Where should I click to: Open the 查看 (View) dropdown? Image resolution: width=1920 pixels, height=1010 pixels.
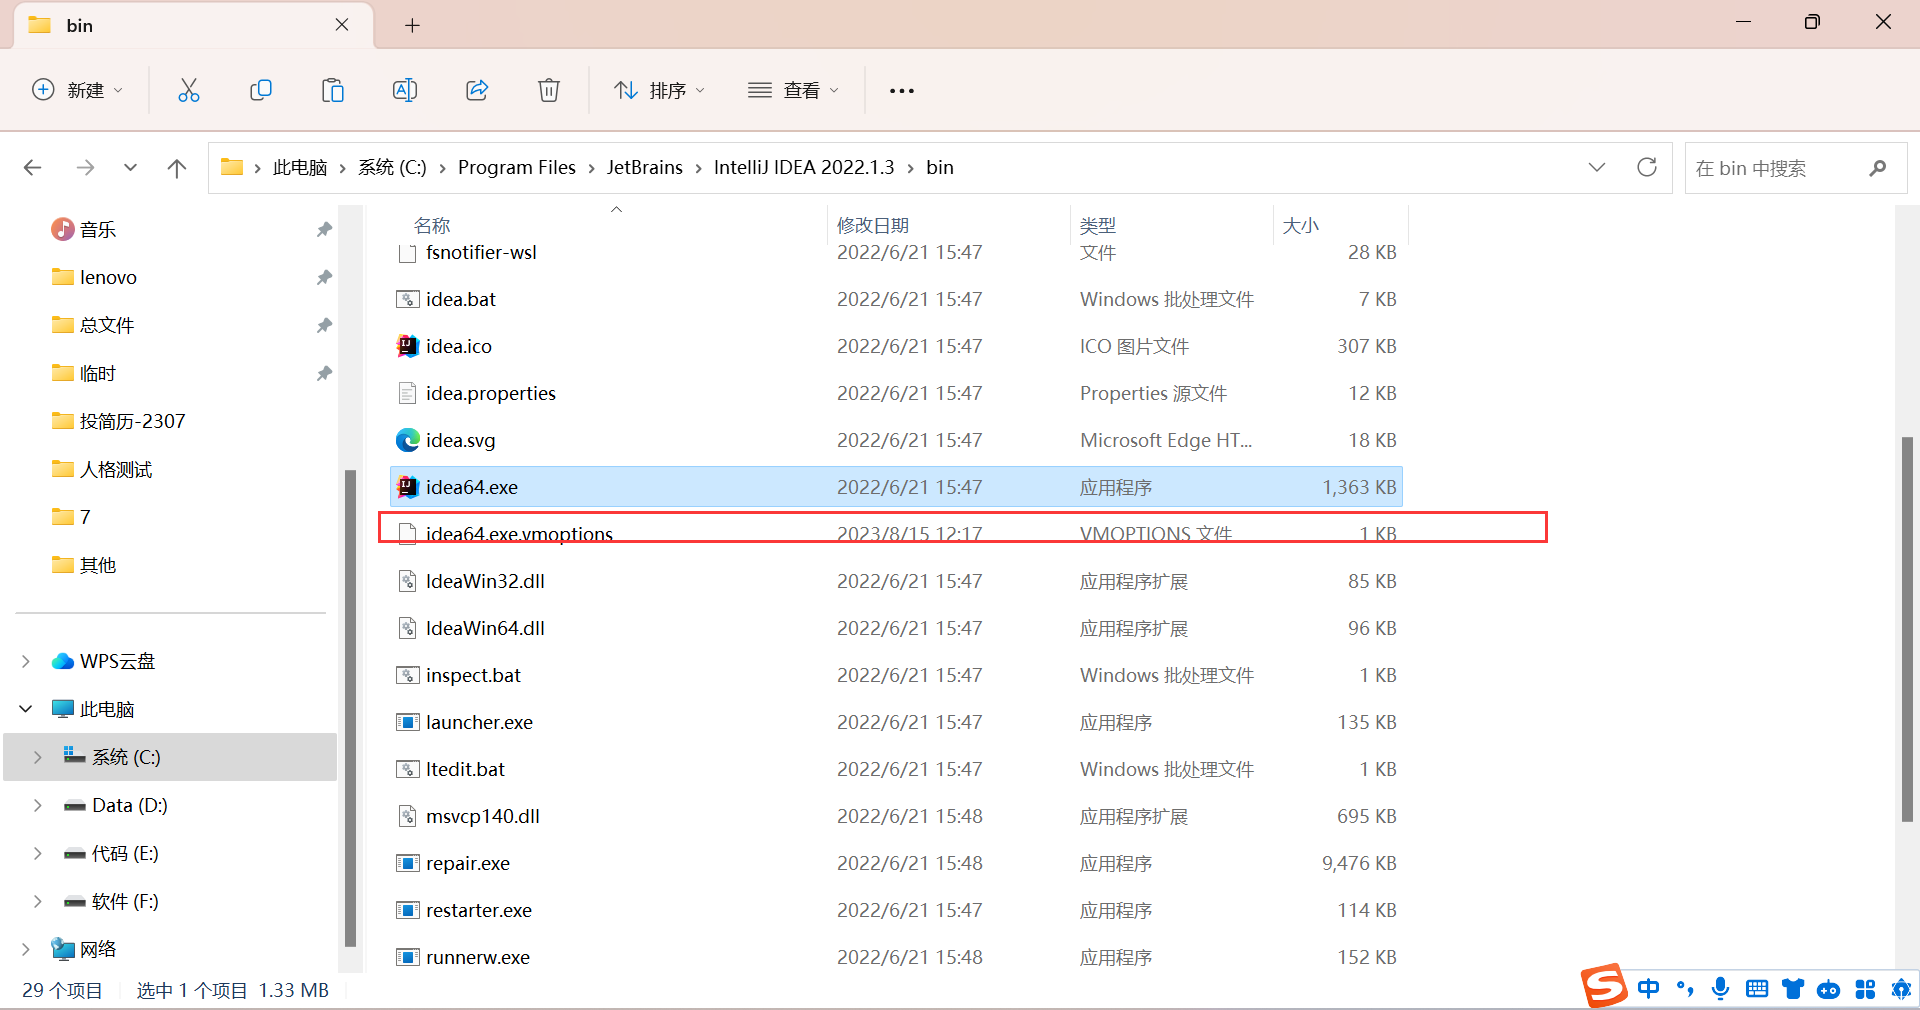pos(794,90)
